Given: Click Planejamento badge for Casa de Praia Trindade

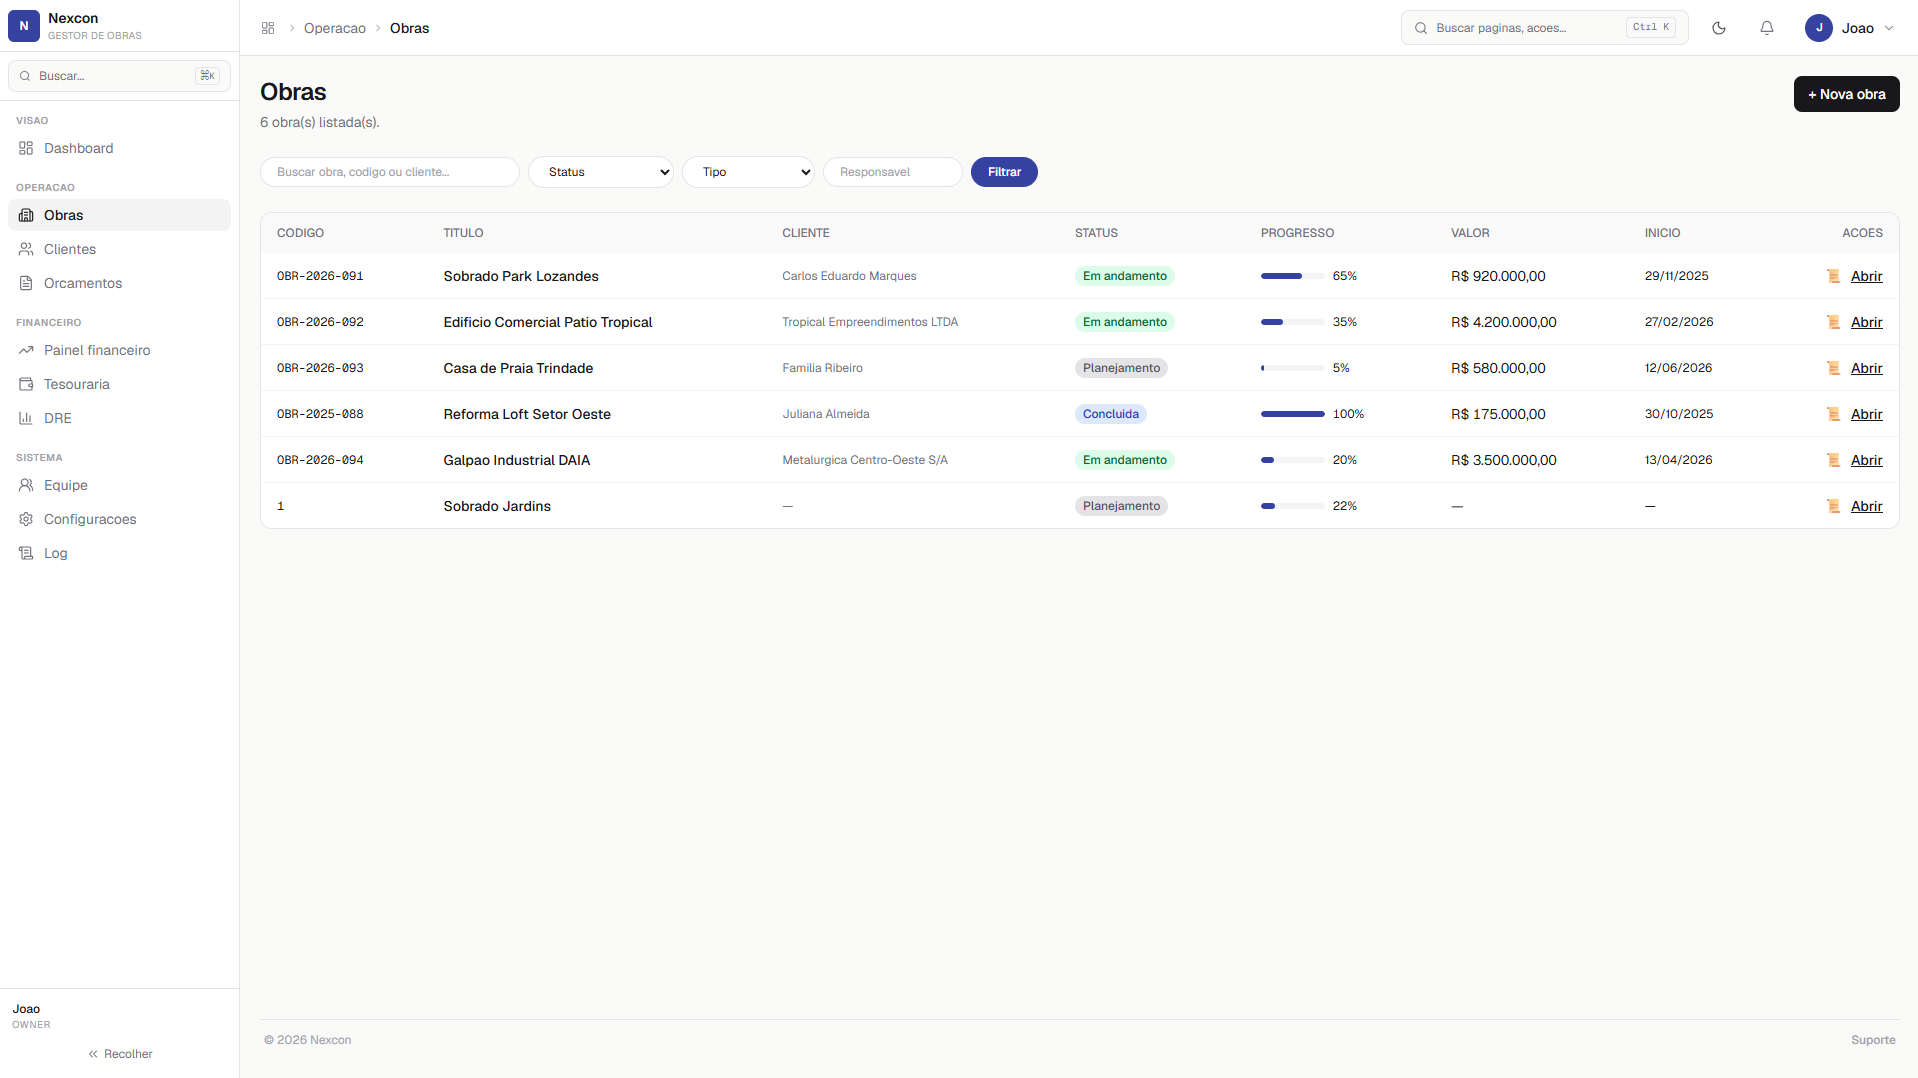Looking at the screenshot, I should coord(1121,368).
